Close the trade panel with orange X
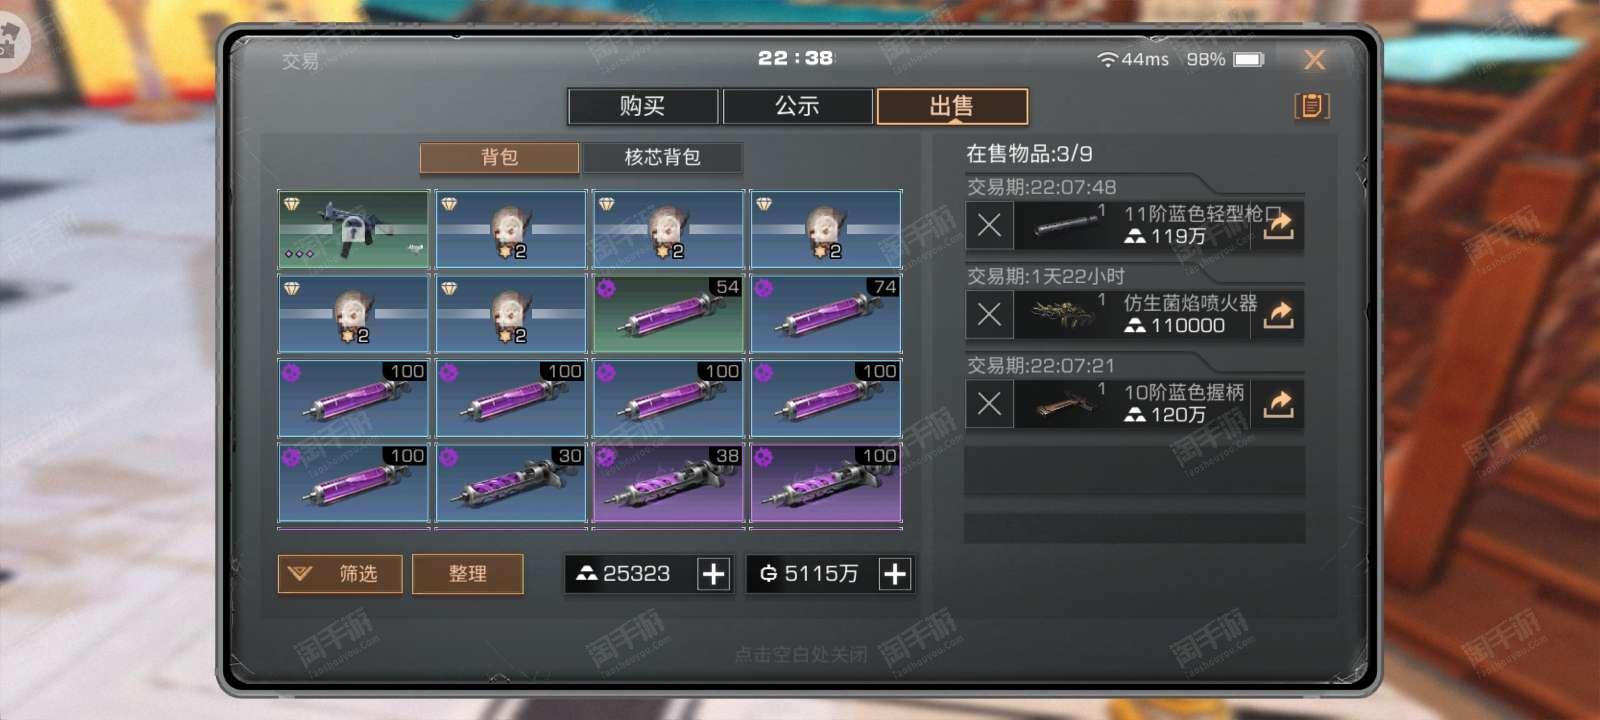This screenshot has height=720, width=1600. [x=1315, y=60]
